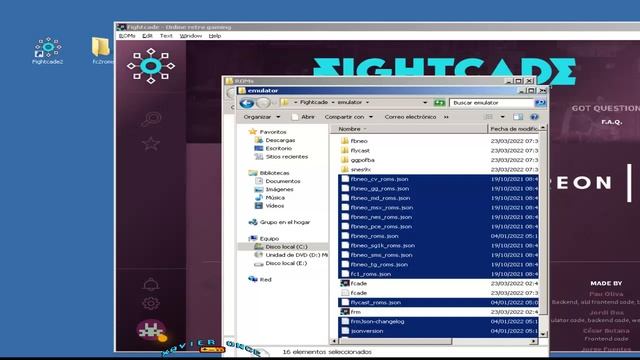Open notifications bell in Fightcade sidebar

tap(151, 284)
